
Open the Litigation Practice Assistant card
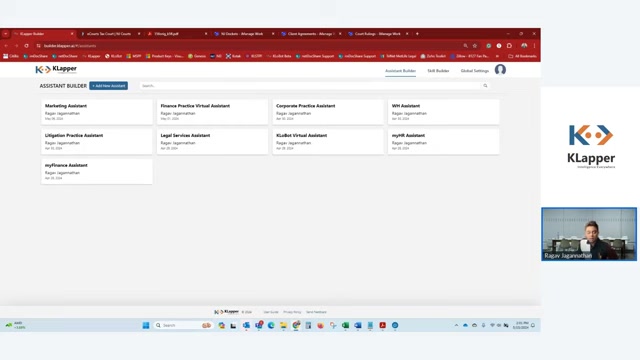(97, 142)
